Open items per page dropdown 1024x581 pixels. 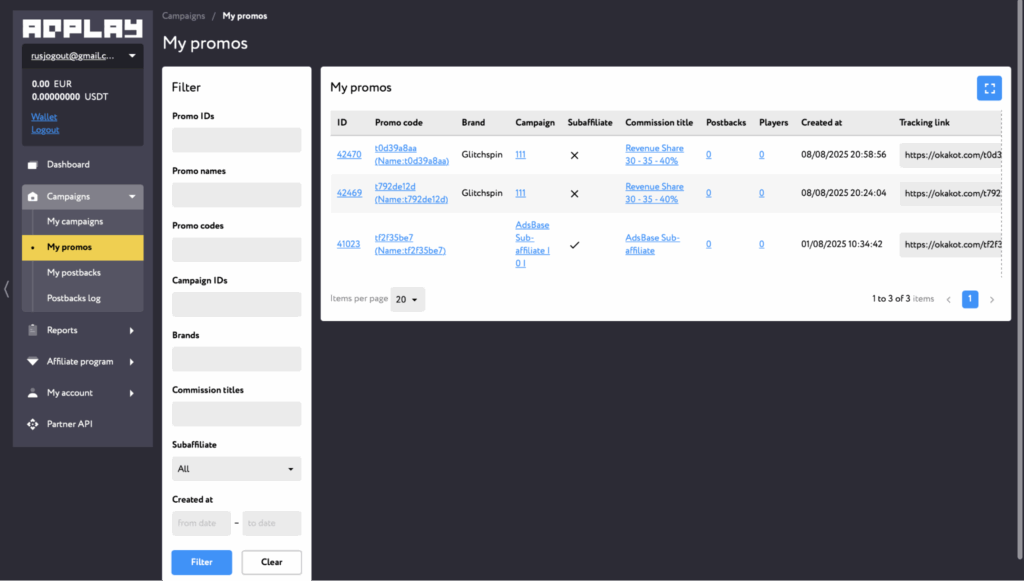click(407, 299)
